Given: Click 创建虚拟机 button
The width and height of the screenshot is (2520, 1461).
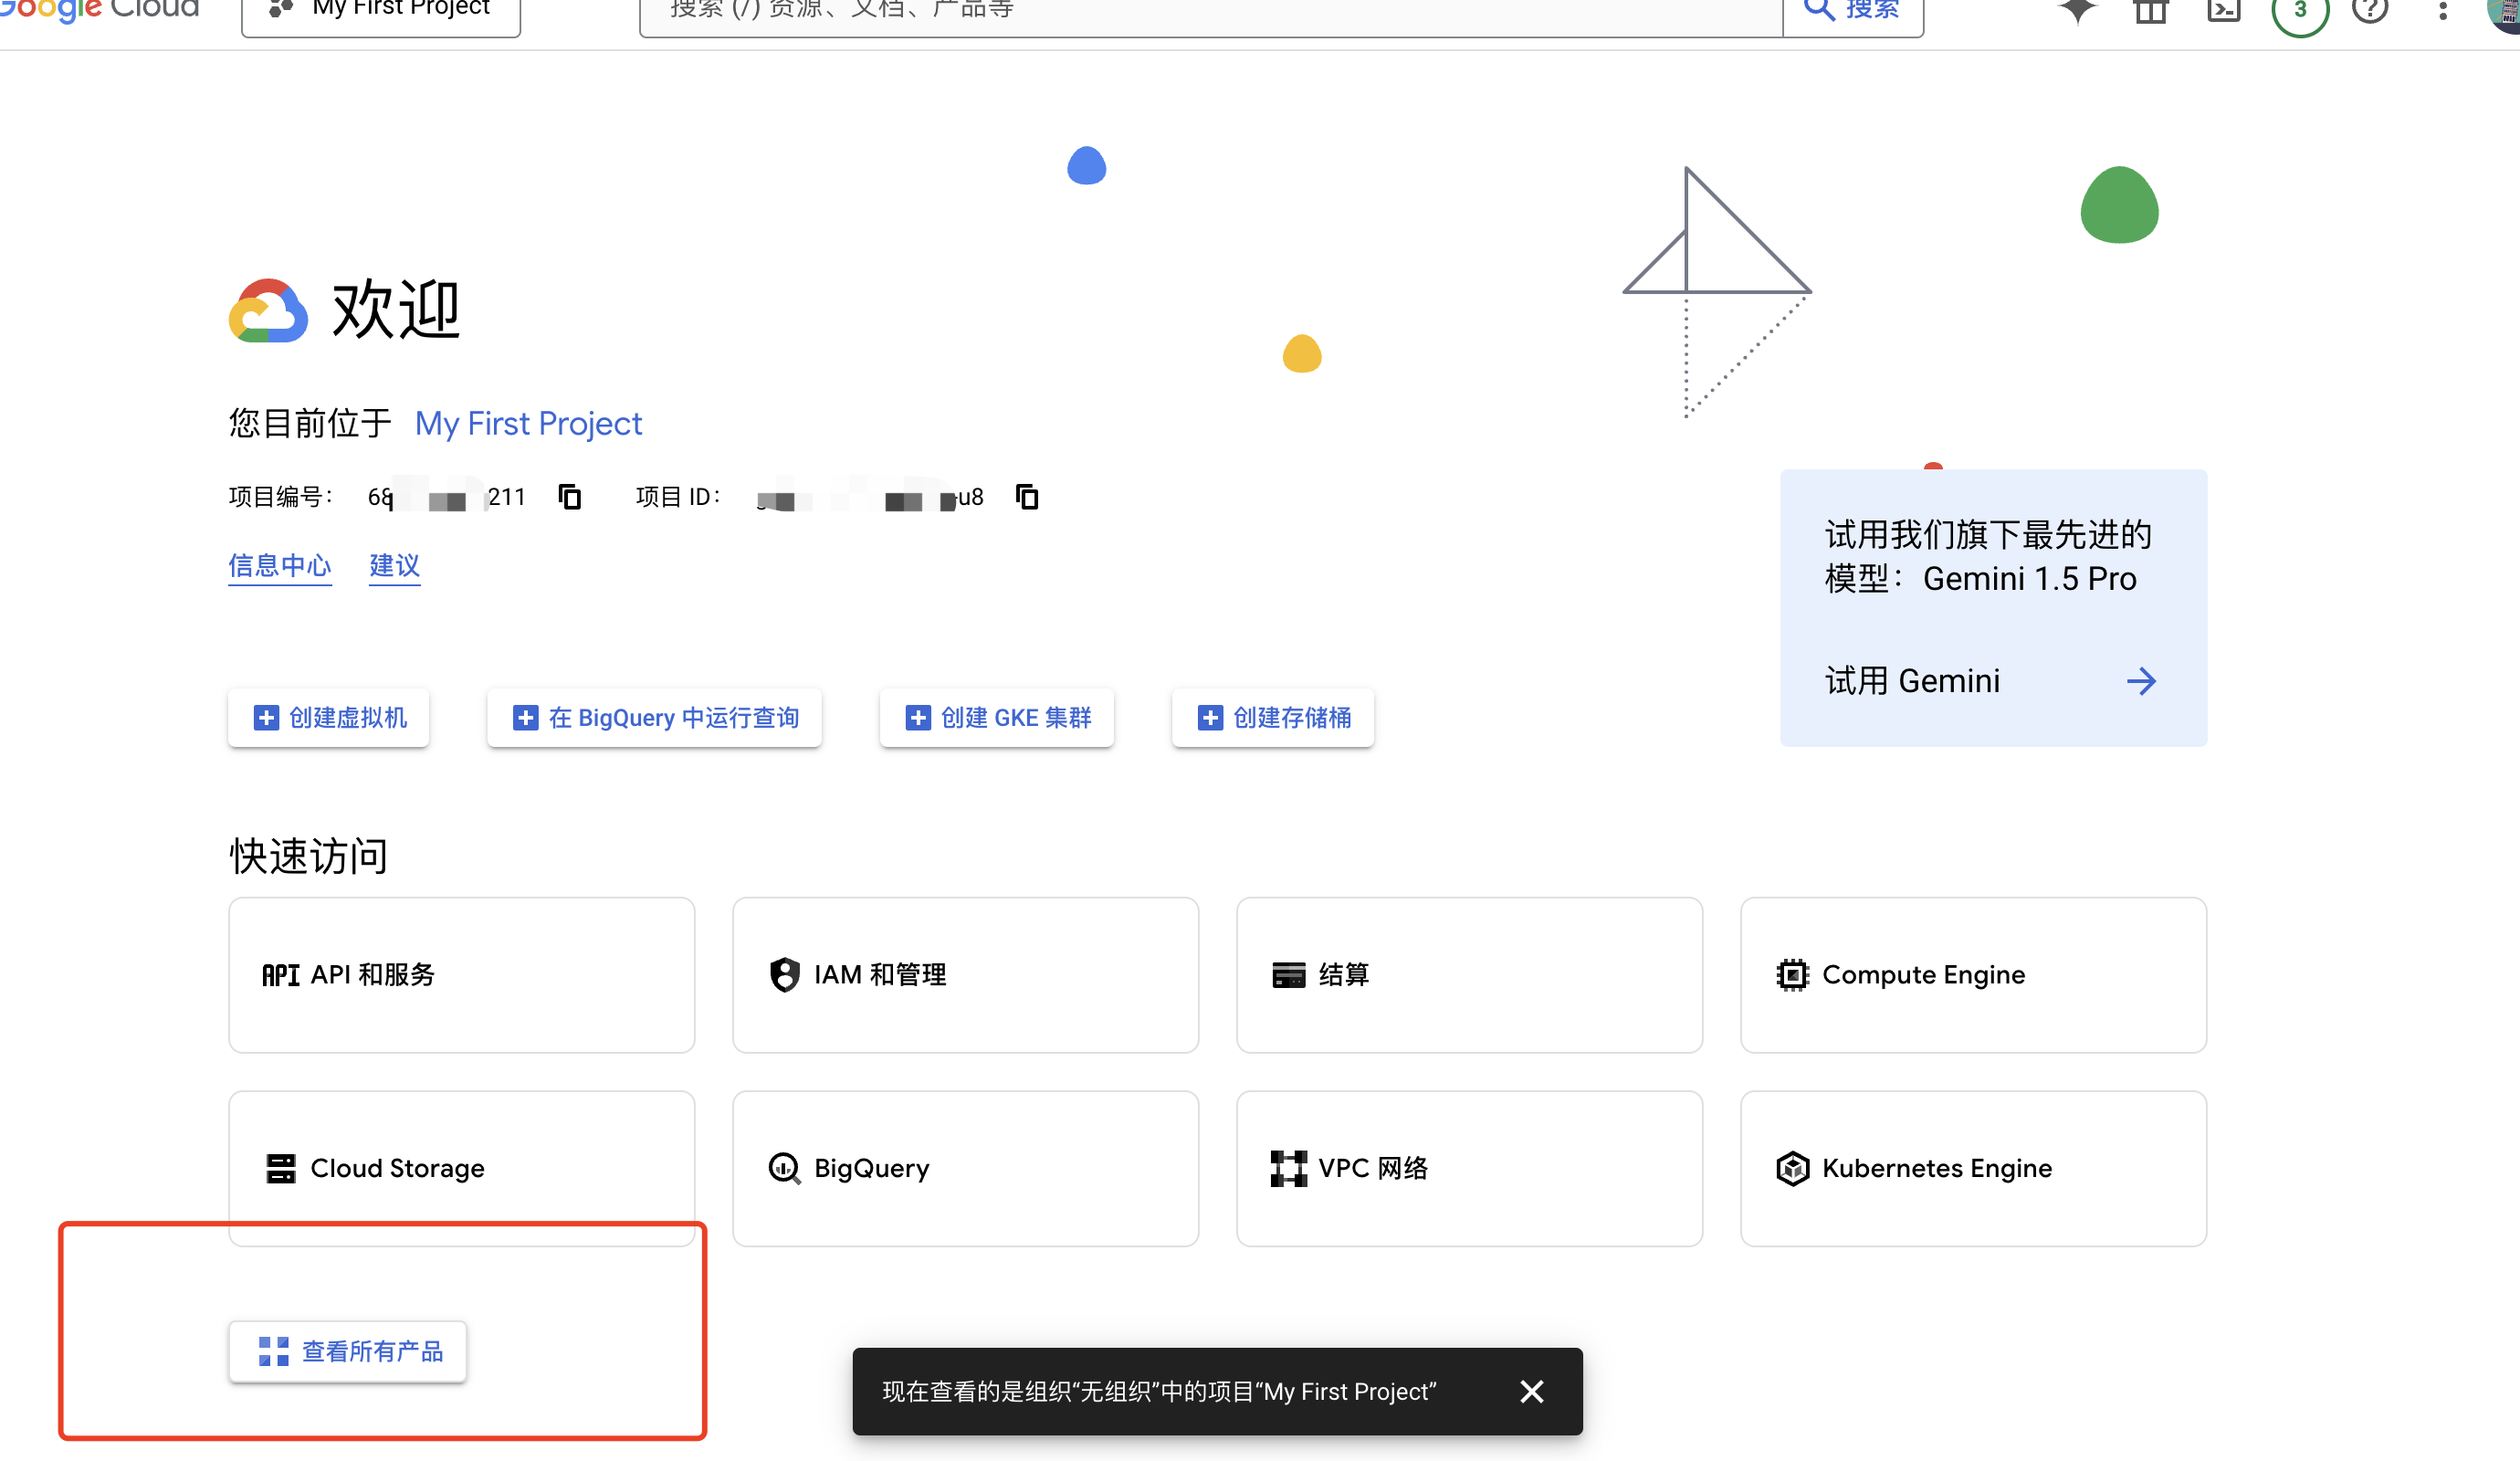Looking at the screenshot, I should 328,718.
